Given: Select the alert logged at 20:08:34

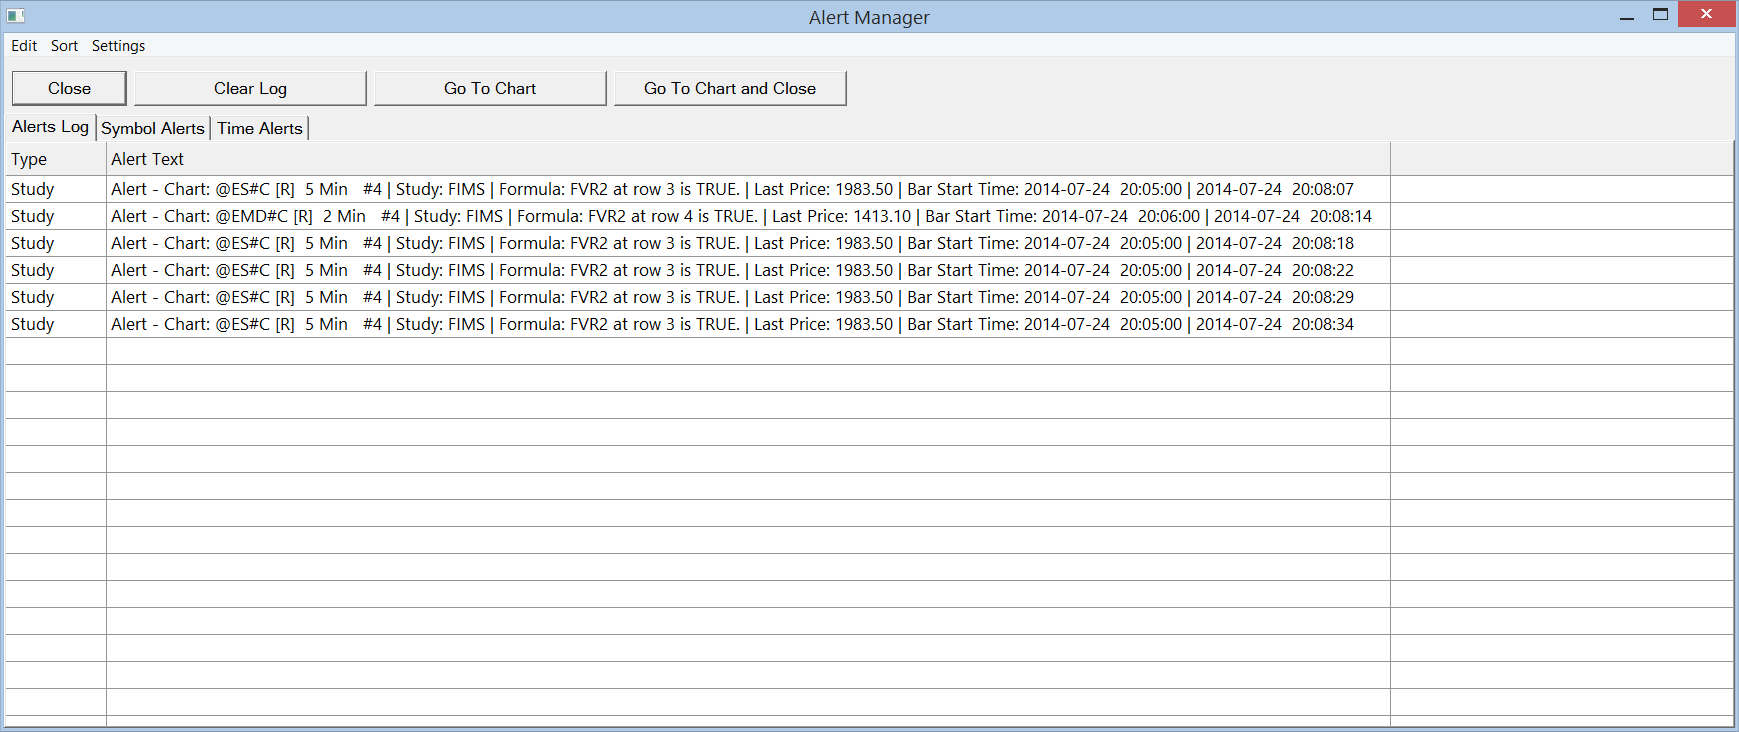Looking at the screenshot, I should pos(732,325).
